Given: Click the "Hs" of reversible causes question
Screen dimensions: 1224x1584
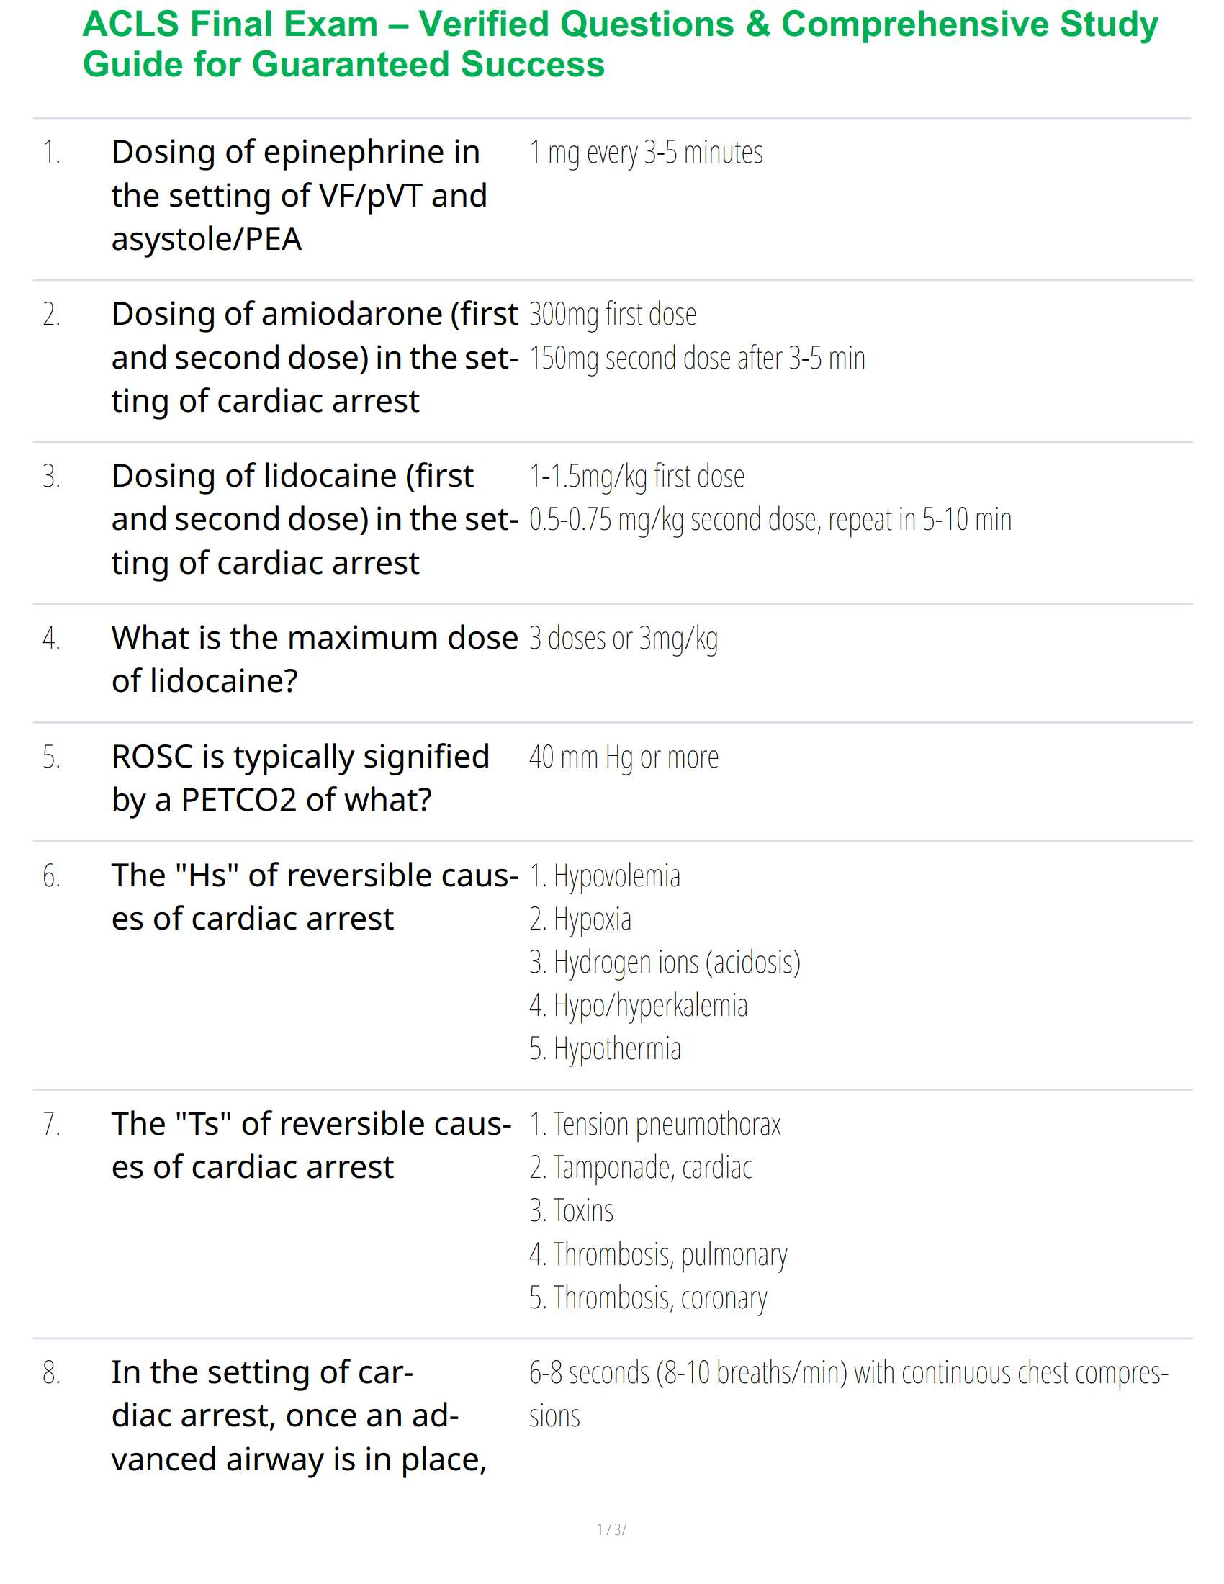Looking at the screenshot, I should 314,897.
